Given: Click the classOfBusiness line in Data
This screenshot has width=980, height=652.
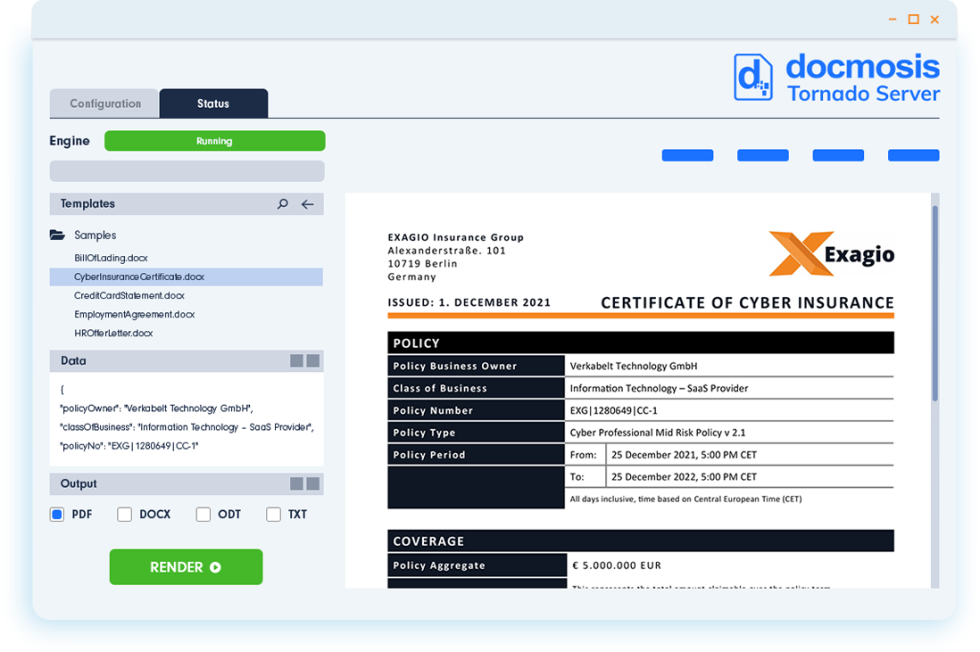Looking at the screenshot, I should 187,427.
